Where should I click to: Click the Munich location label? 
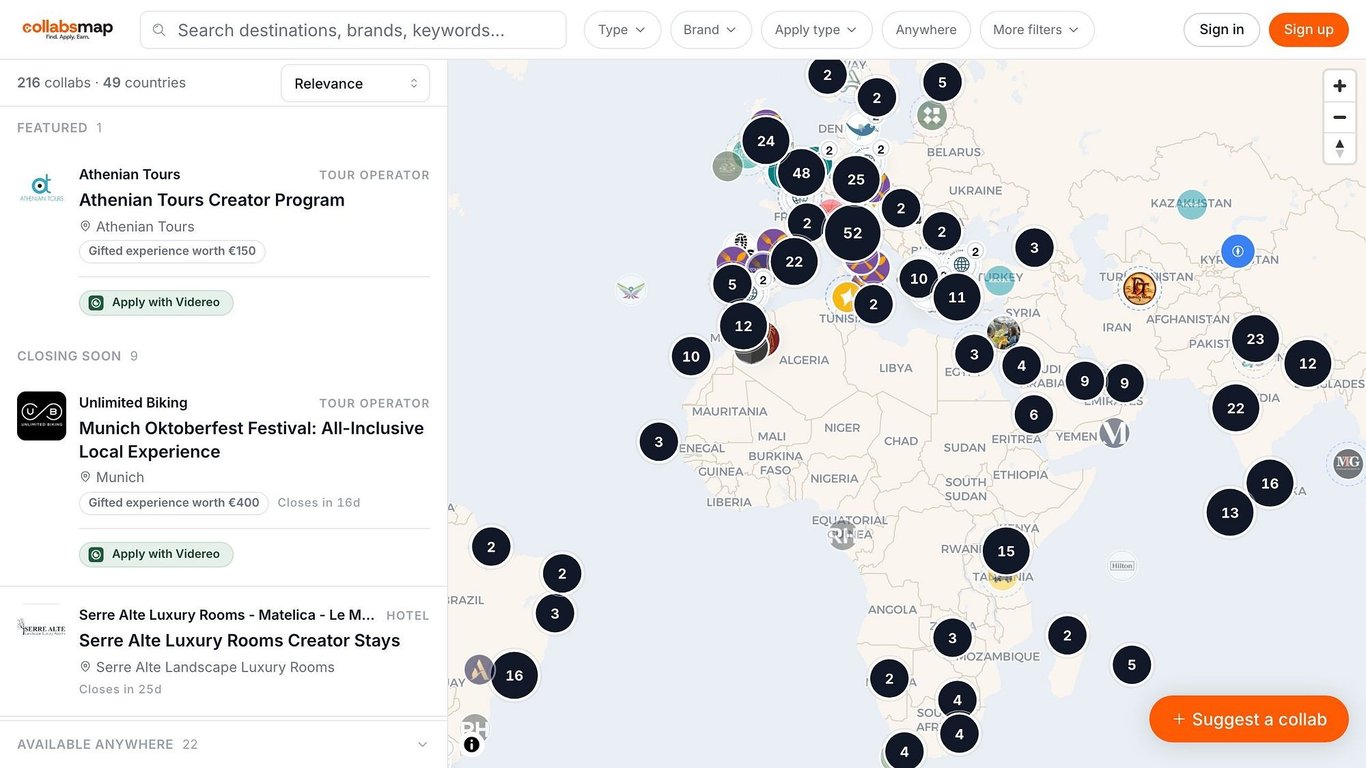(x=120, y=477)
